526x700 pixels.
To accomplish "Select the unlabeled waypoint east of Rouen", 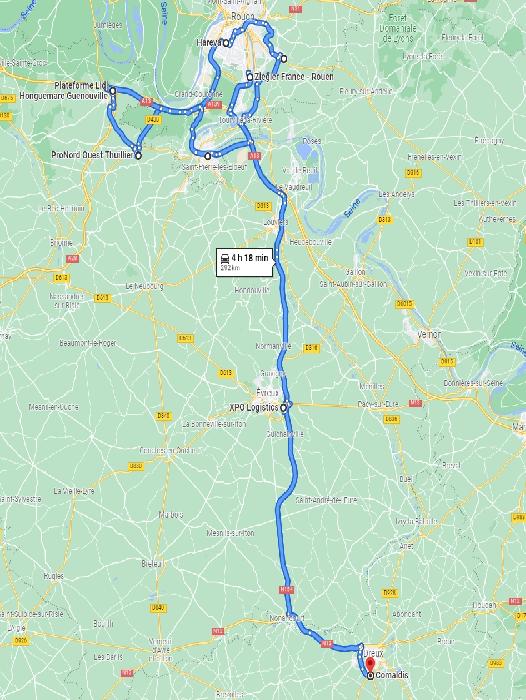I will 284,58.
